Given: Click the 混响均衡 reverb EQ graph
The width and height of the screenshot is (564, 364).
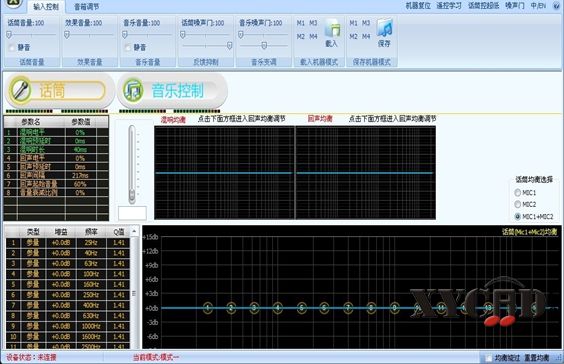Looking at the screenshot, I should pos(224,173).
